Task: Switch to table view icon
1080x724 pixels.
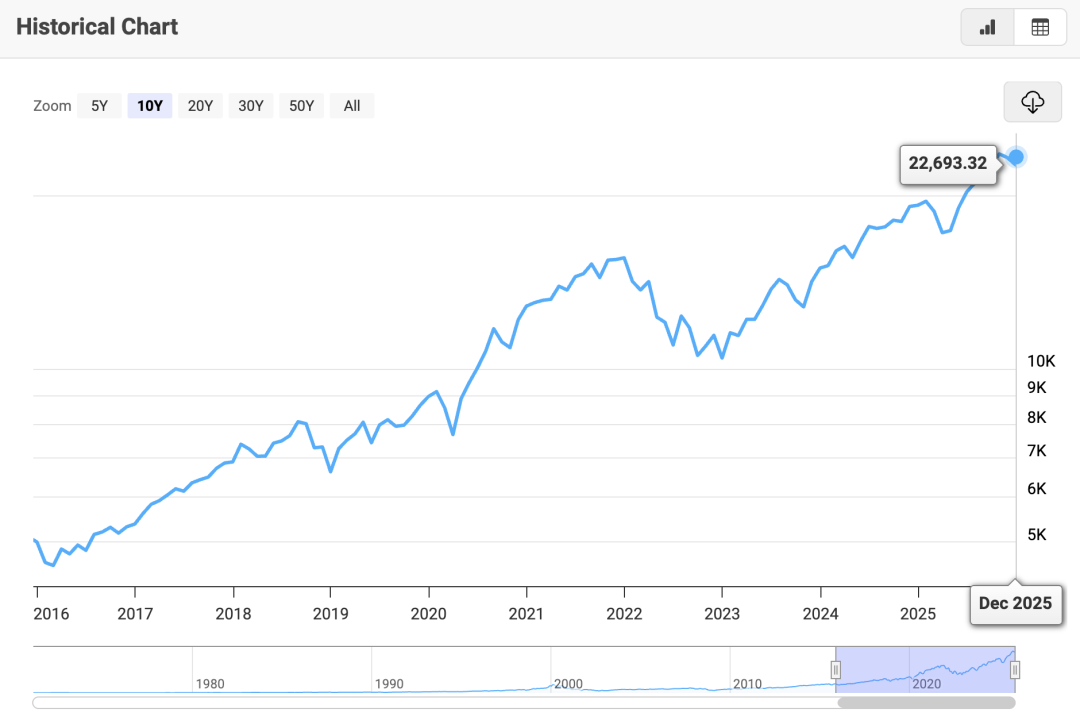Action: coord(1040,28)
